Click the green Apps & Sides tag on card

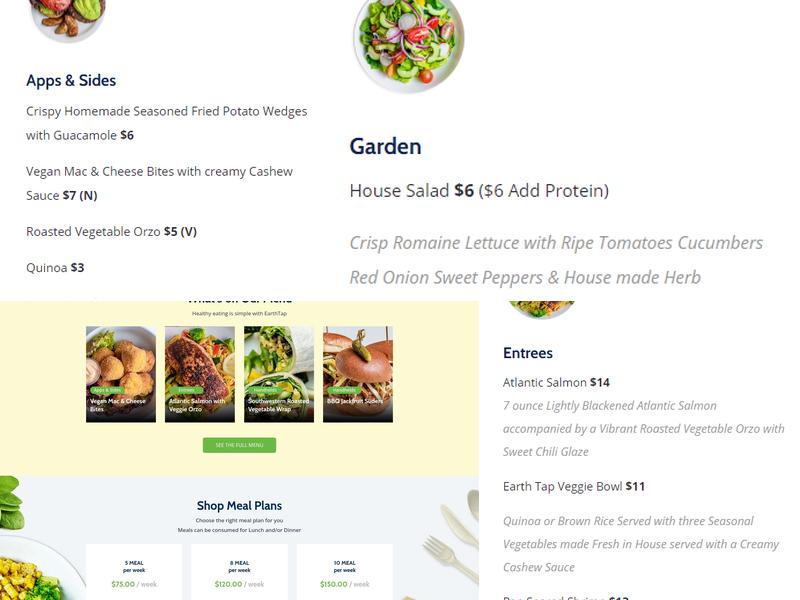click(x=106, y=390)
